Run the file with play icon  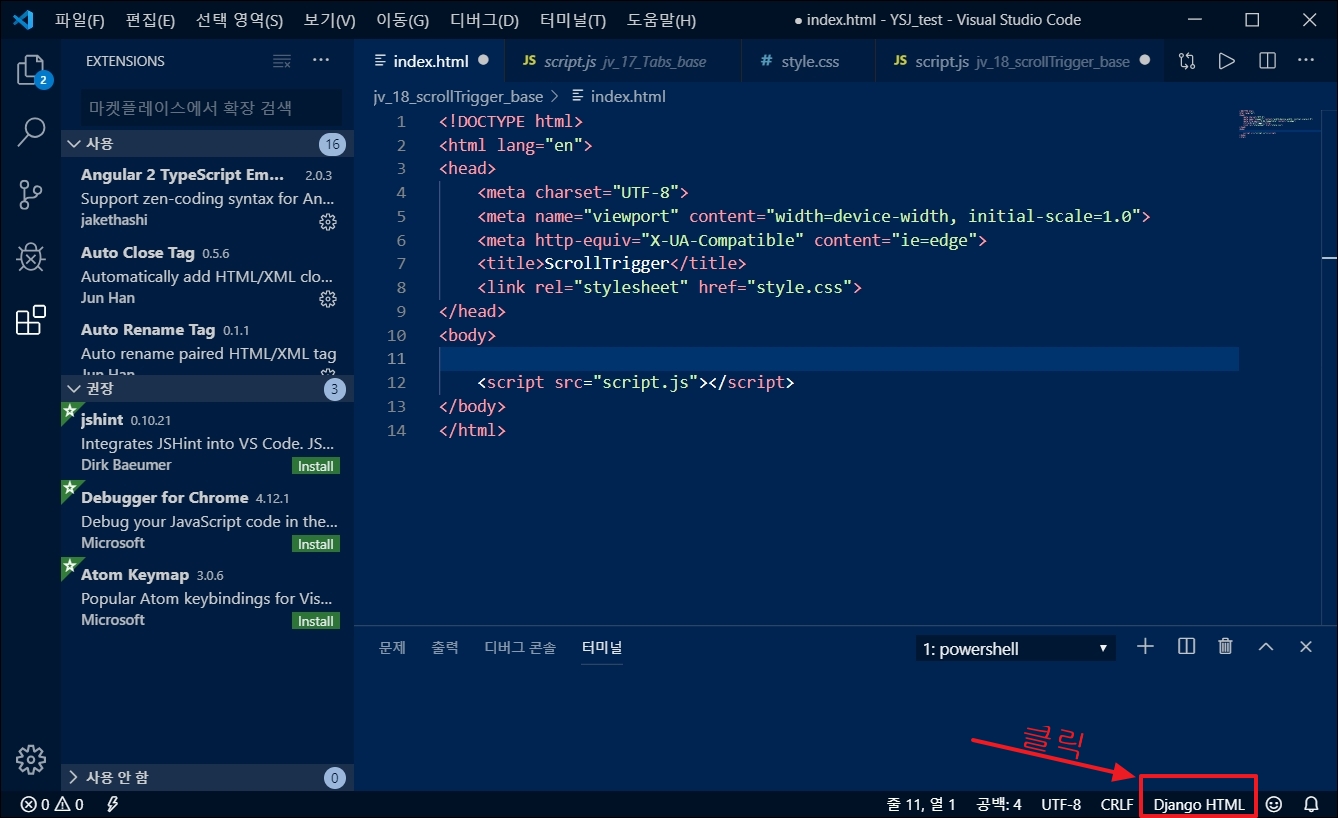click(1226, 61)
